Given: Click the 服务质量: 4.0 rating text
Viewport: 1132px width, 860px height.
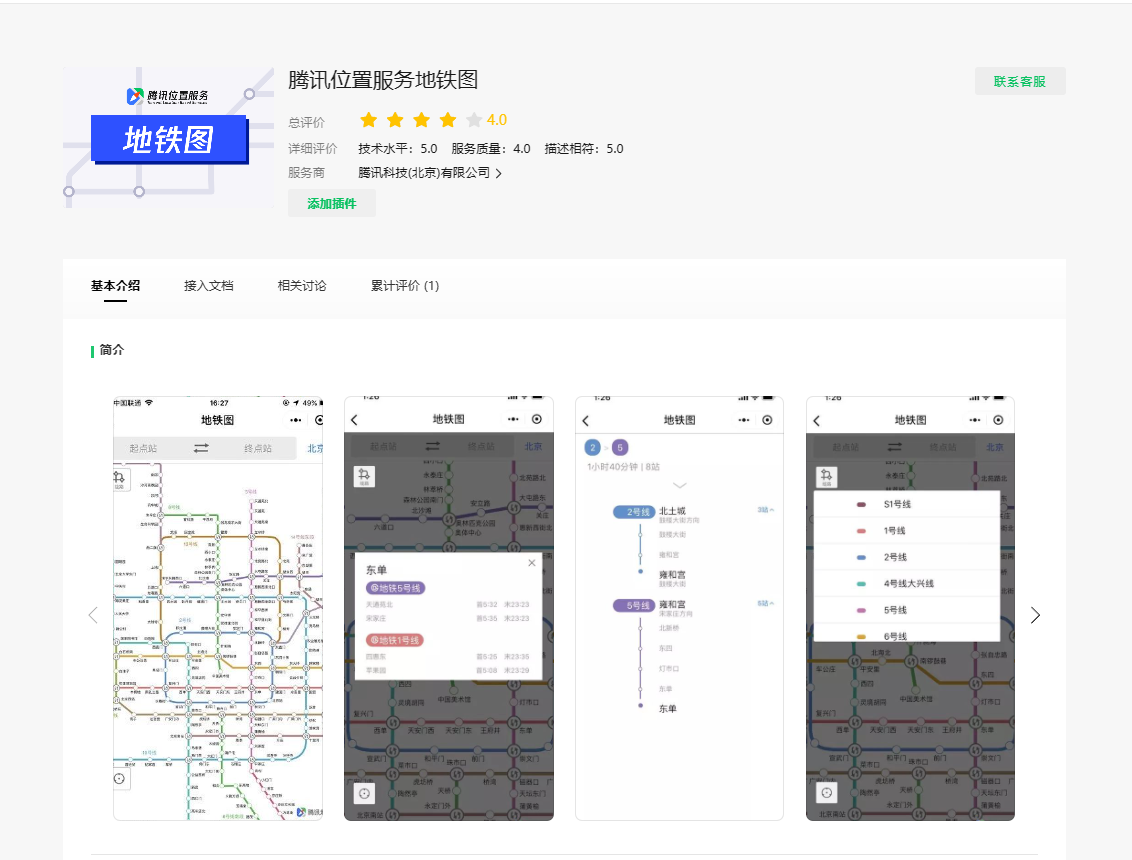Looking at the screenshot, I should [x=491, y=149].
